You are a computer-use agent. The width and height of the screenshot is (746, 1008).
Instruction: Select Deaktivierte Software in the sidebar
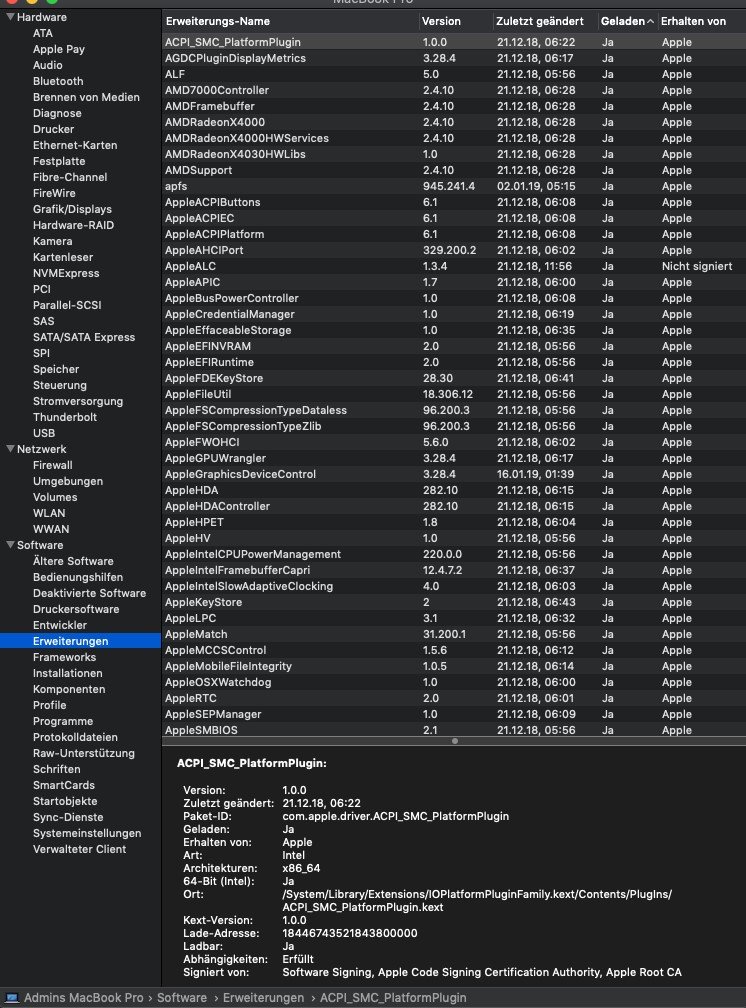89,593
